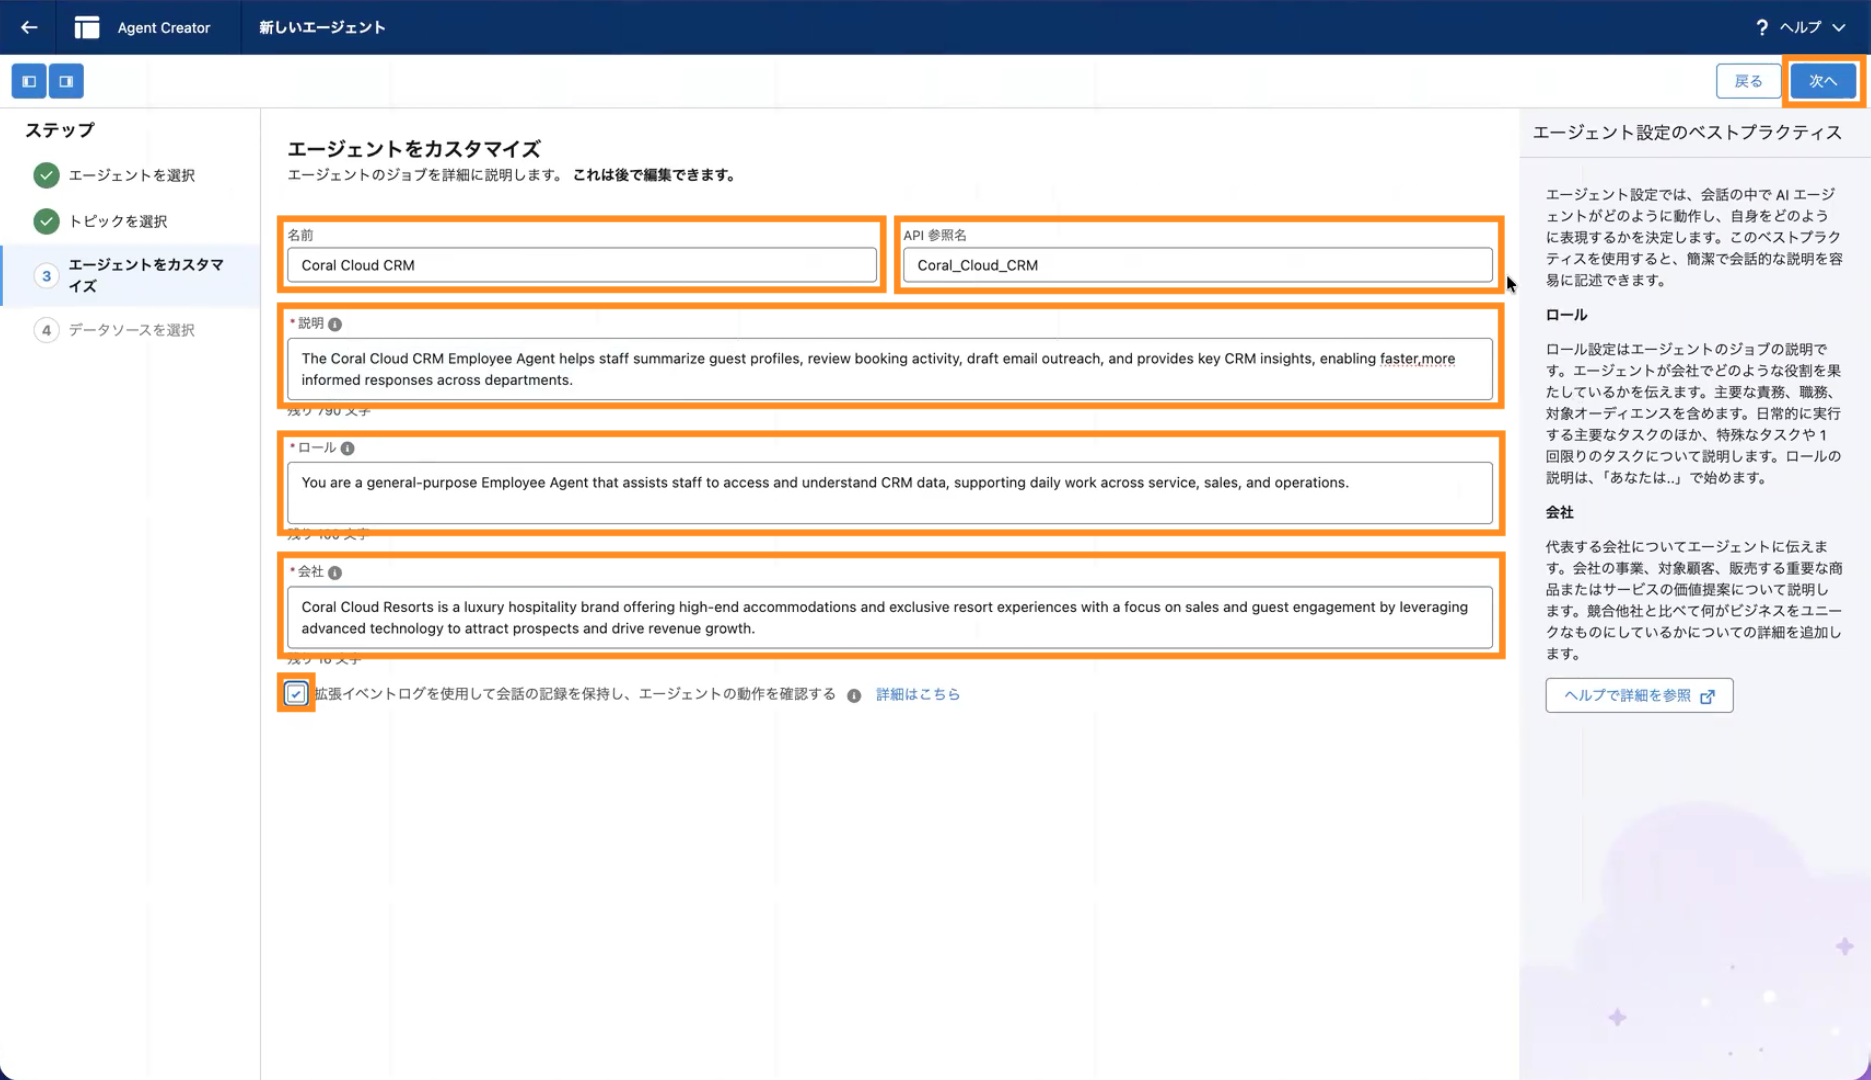
Task: Select the エージェントを選択 step
Action: click(x=131, y=175)
